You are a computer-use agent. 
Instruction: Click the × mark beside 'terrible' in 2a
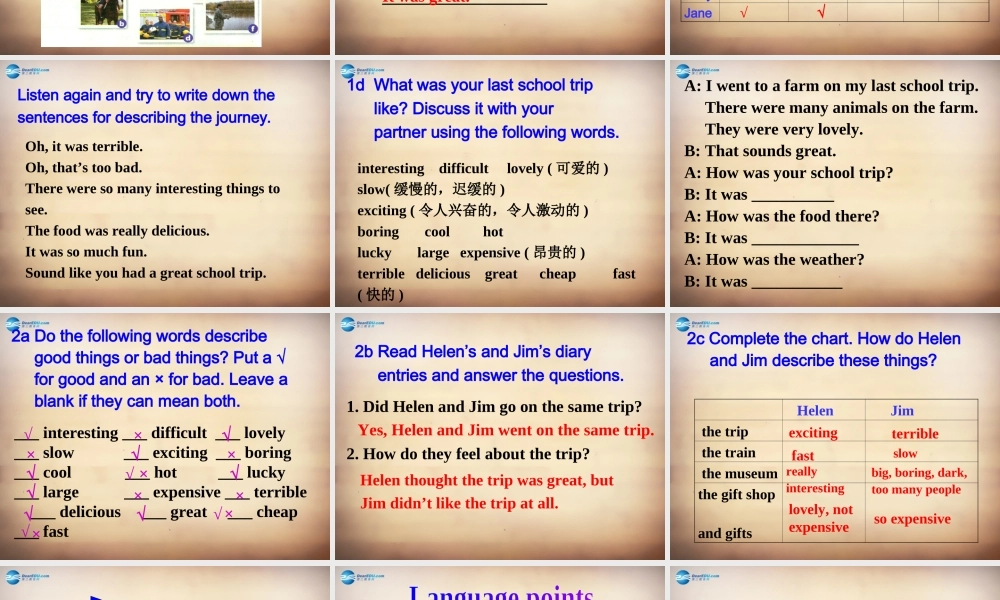click(238, 494)
